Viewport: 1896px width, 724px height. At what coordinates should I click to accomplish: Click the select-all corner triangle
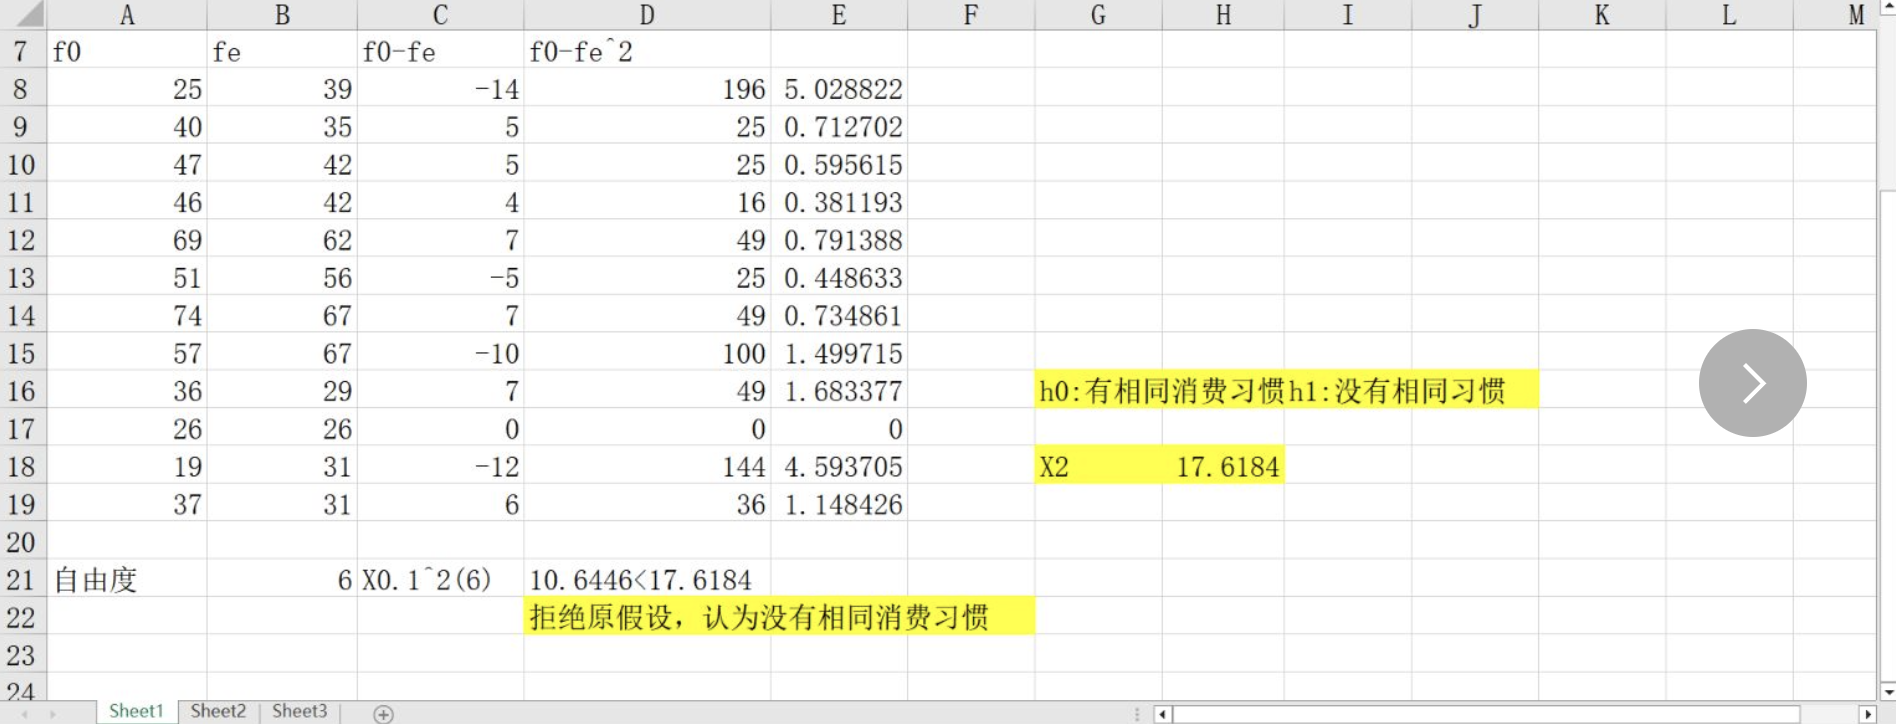(x=24, y=14)
